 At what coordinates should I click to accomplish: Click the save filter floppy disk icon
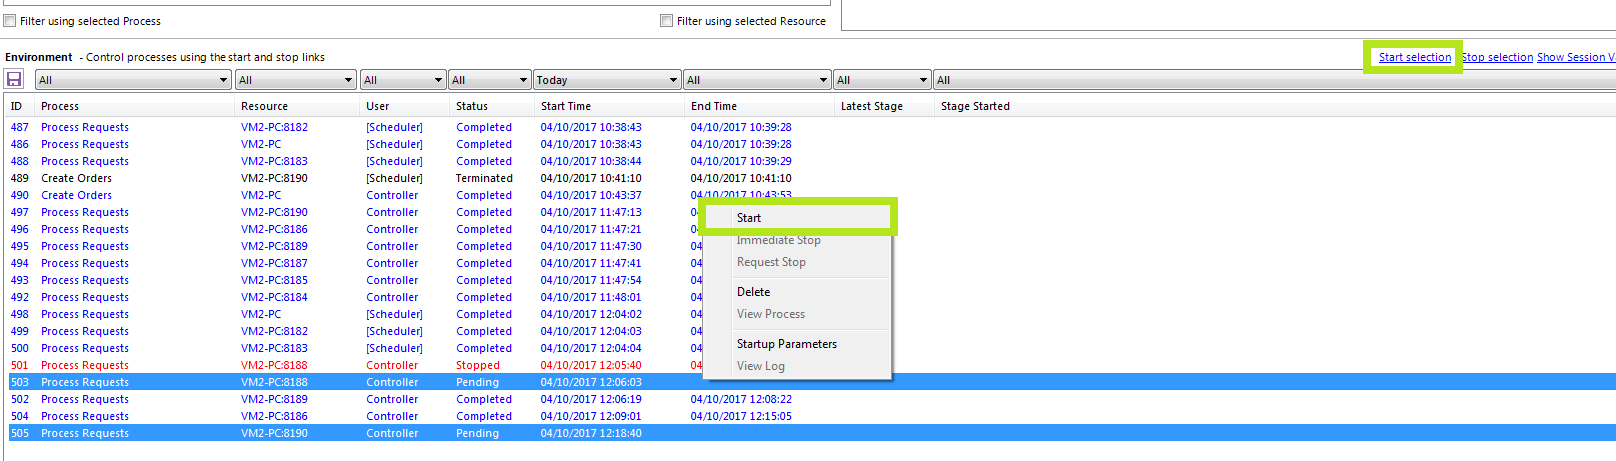tap(14, 79)
